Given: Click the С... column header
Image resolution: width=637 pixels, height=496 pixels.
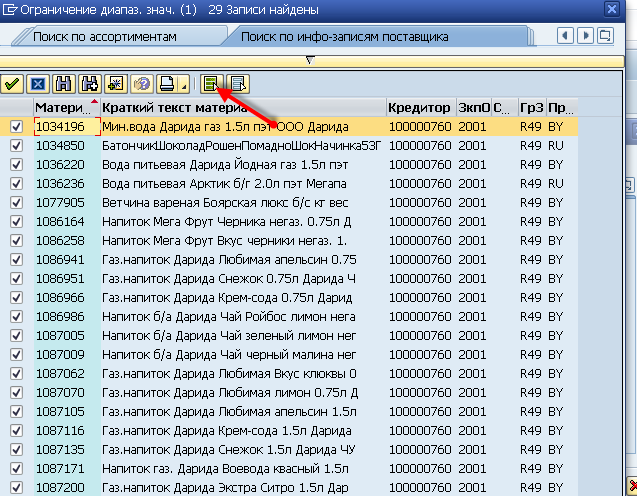Looking at the screenshot, I should pos(505,108).
